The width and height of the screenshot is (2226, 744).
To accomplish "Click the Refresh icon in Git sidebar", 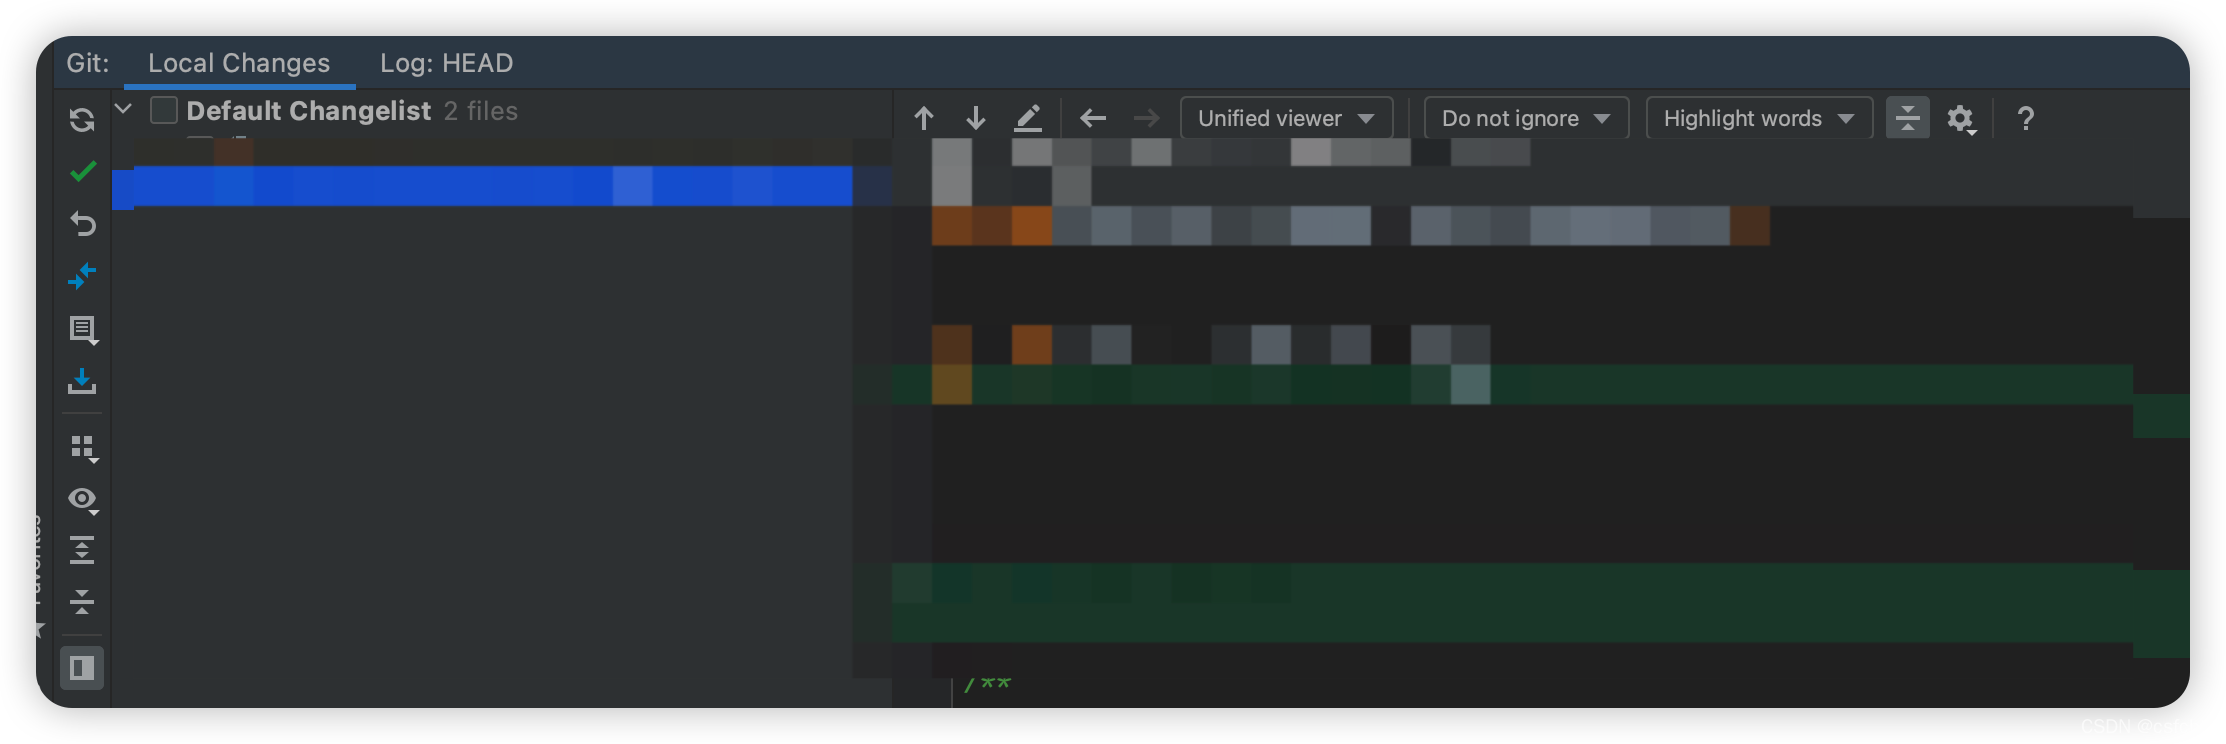I will [x=82, y=120].
